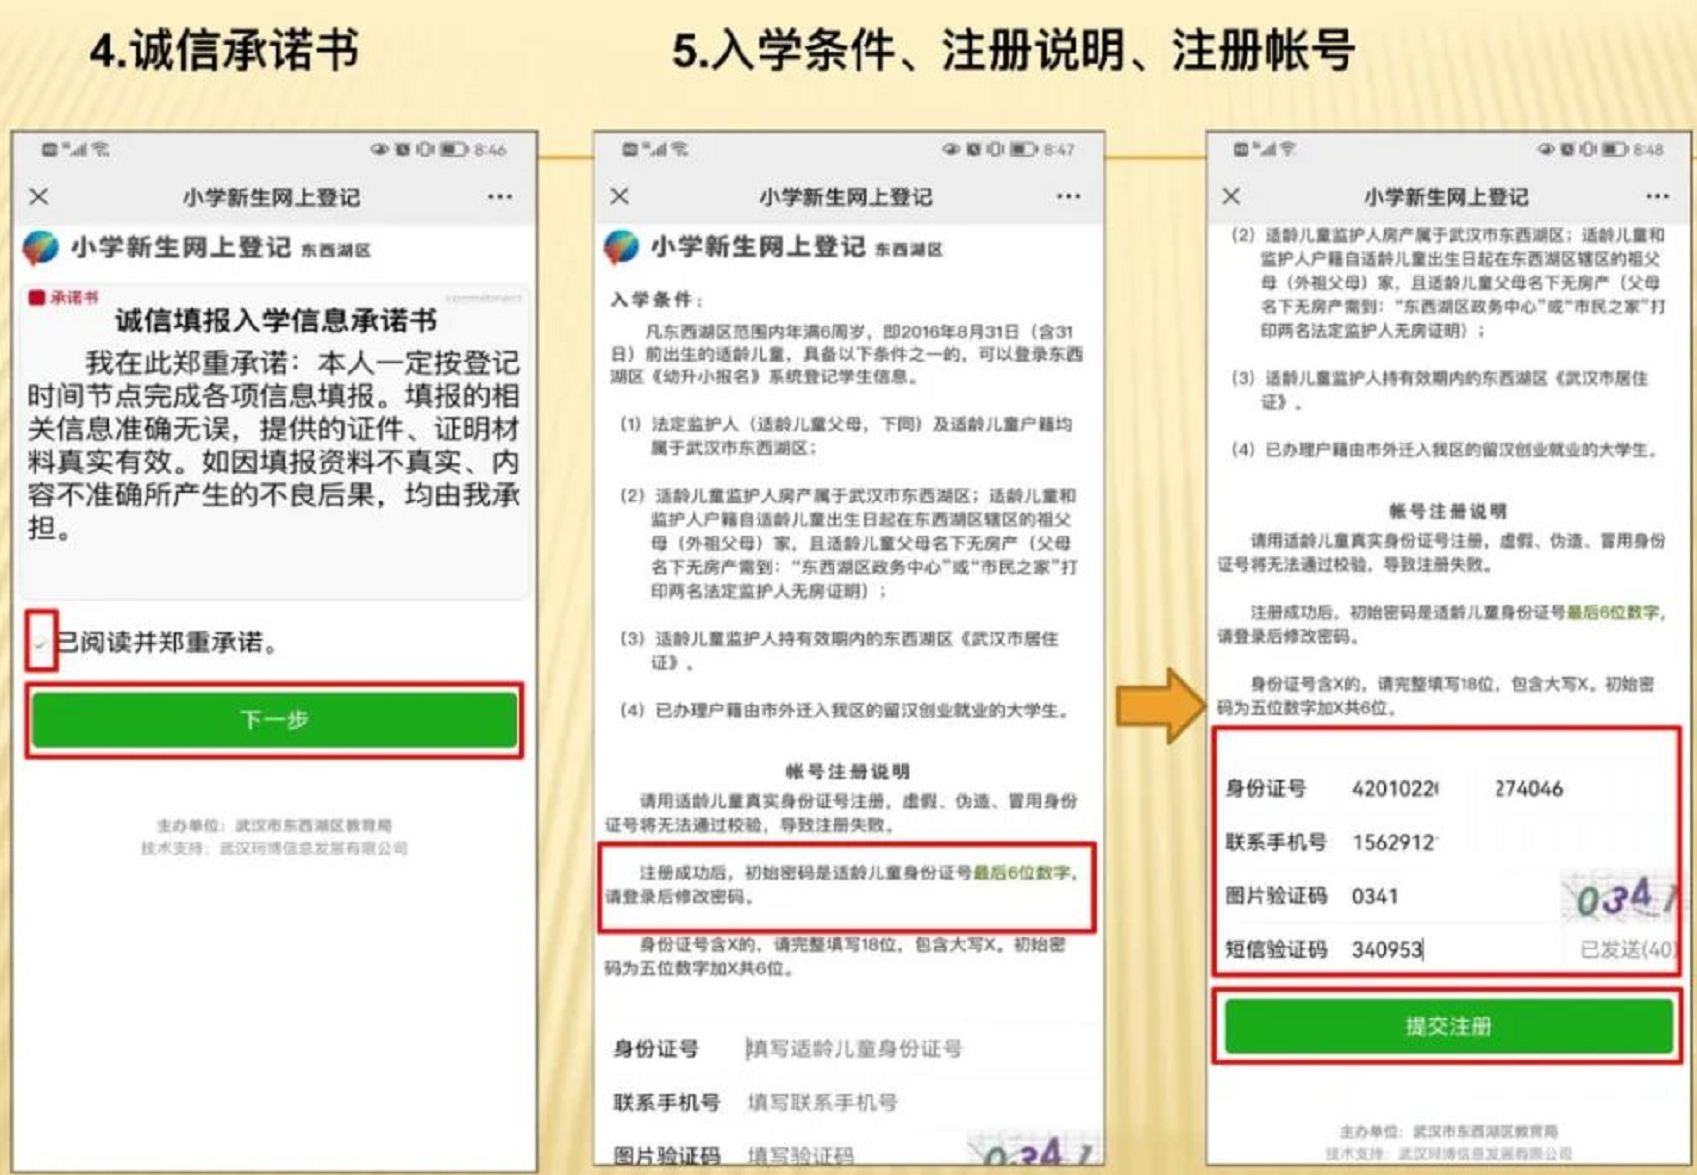
Task: Open the more options menu on the 8:47 screen
Action: pyautogui.click(x=1068, y=197)
